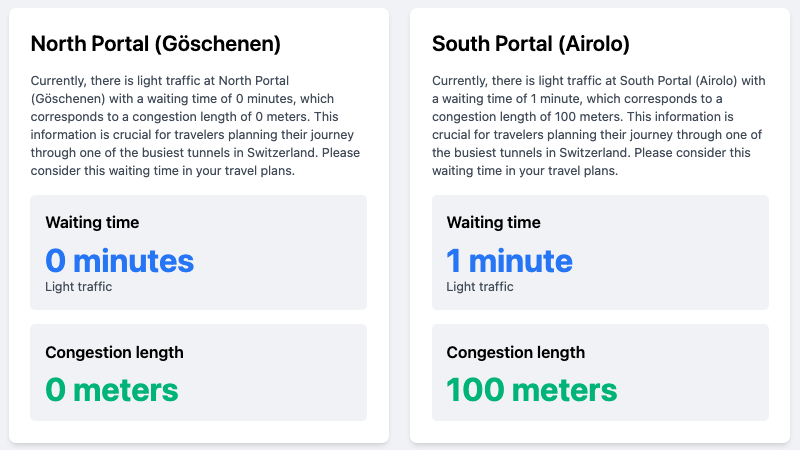Click the North Portal Waiting time label
This screenshot has width=800, height=450.
pyautogui.click(x=92, y=222)
